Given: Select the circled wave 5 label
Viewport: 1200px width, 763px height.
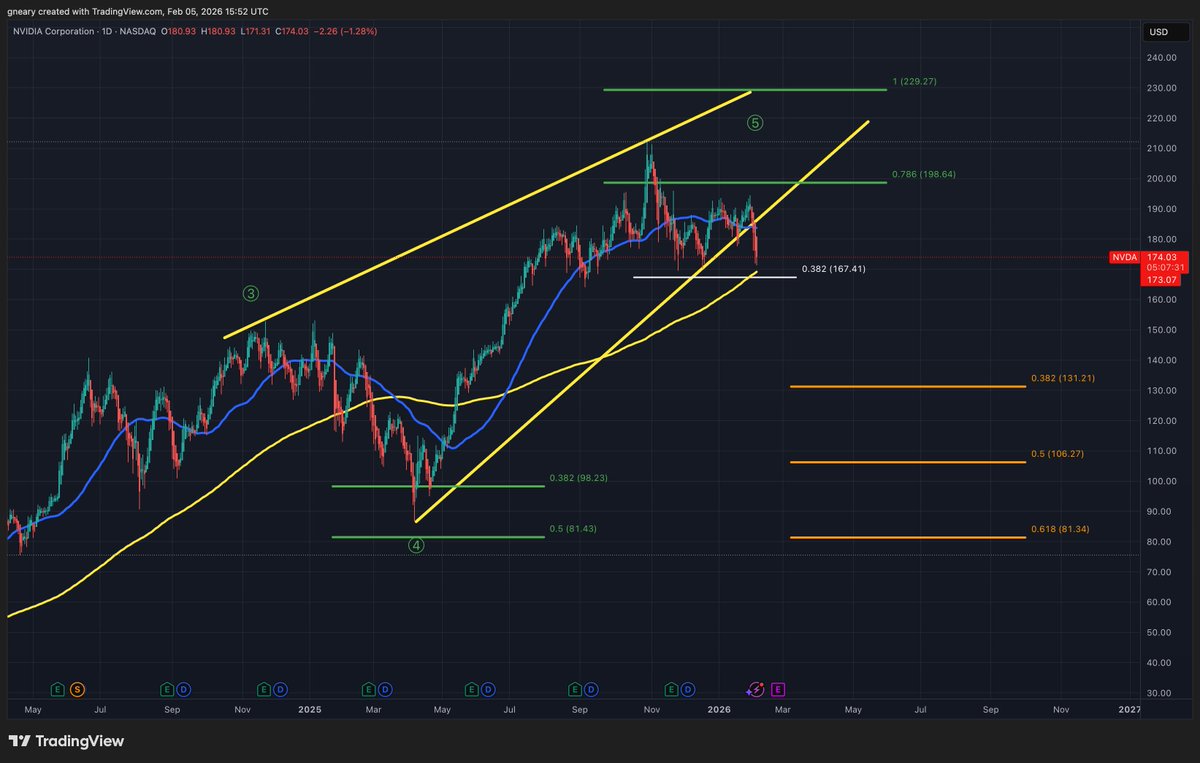Looking at the screenshot, I should [x=755, y=123].
